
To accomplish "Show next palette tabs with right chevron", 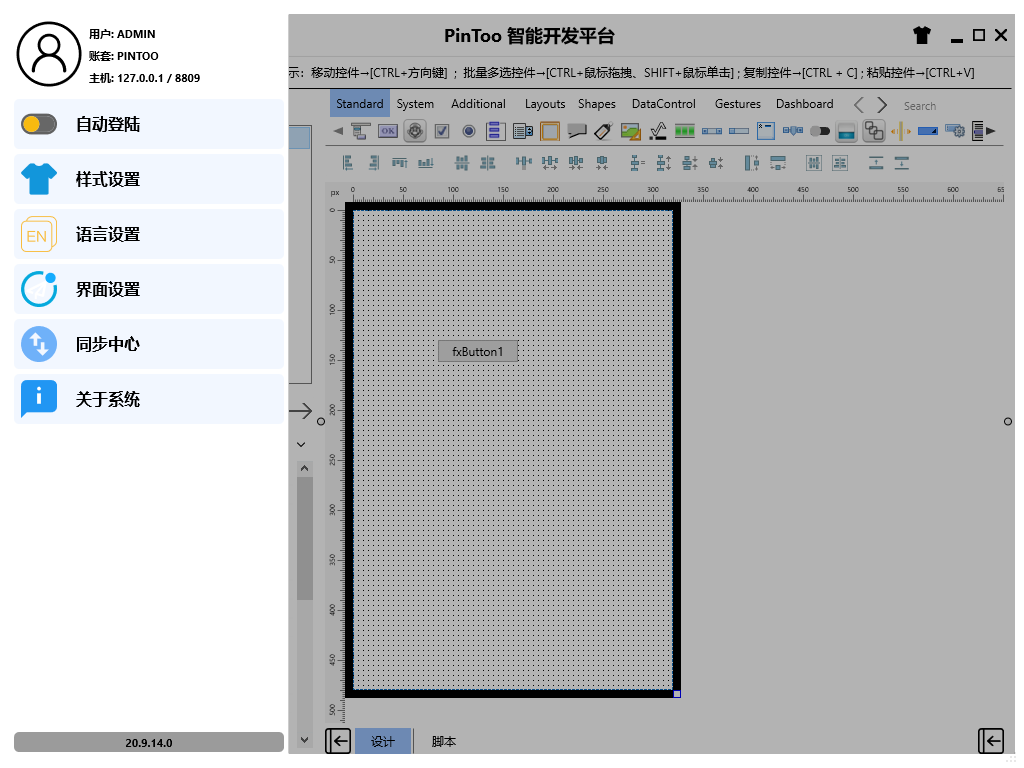I will point(882,104).
